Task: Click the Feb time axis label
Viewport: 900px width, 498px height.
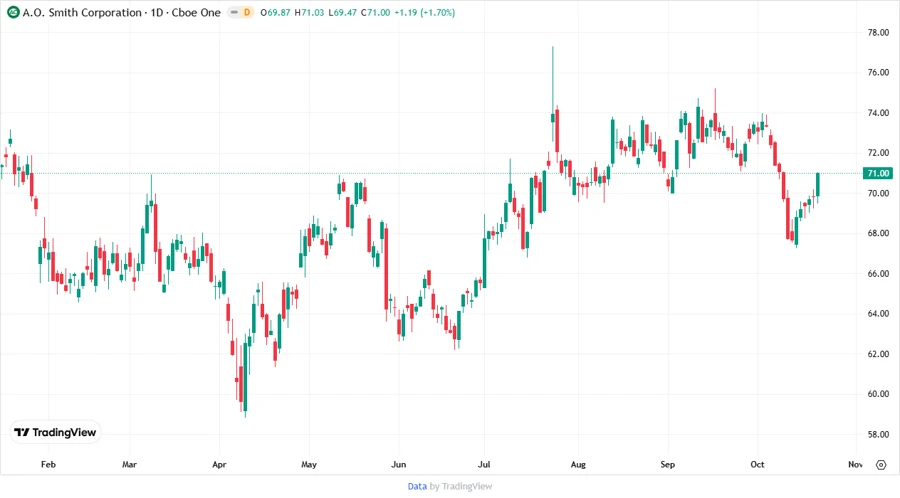Action: pos(48,465)
